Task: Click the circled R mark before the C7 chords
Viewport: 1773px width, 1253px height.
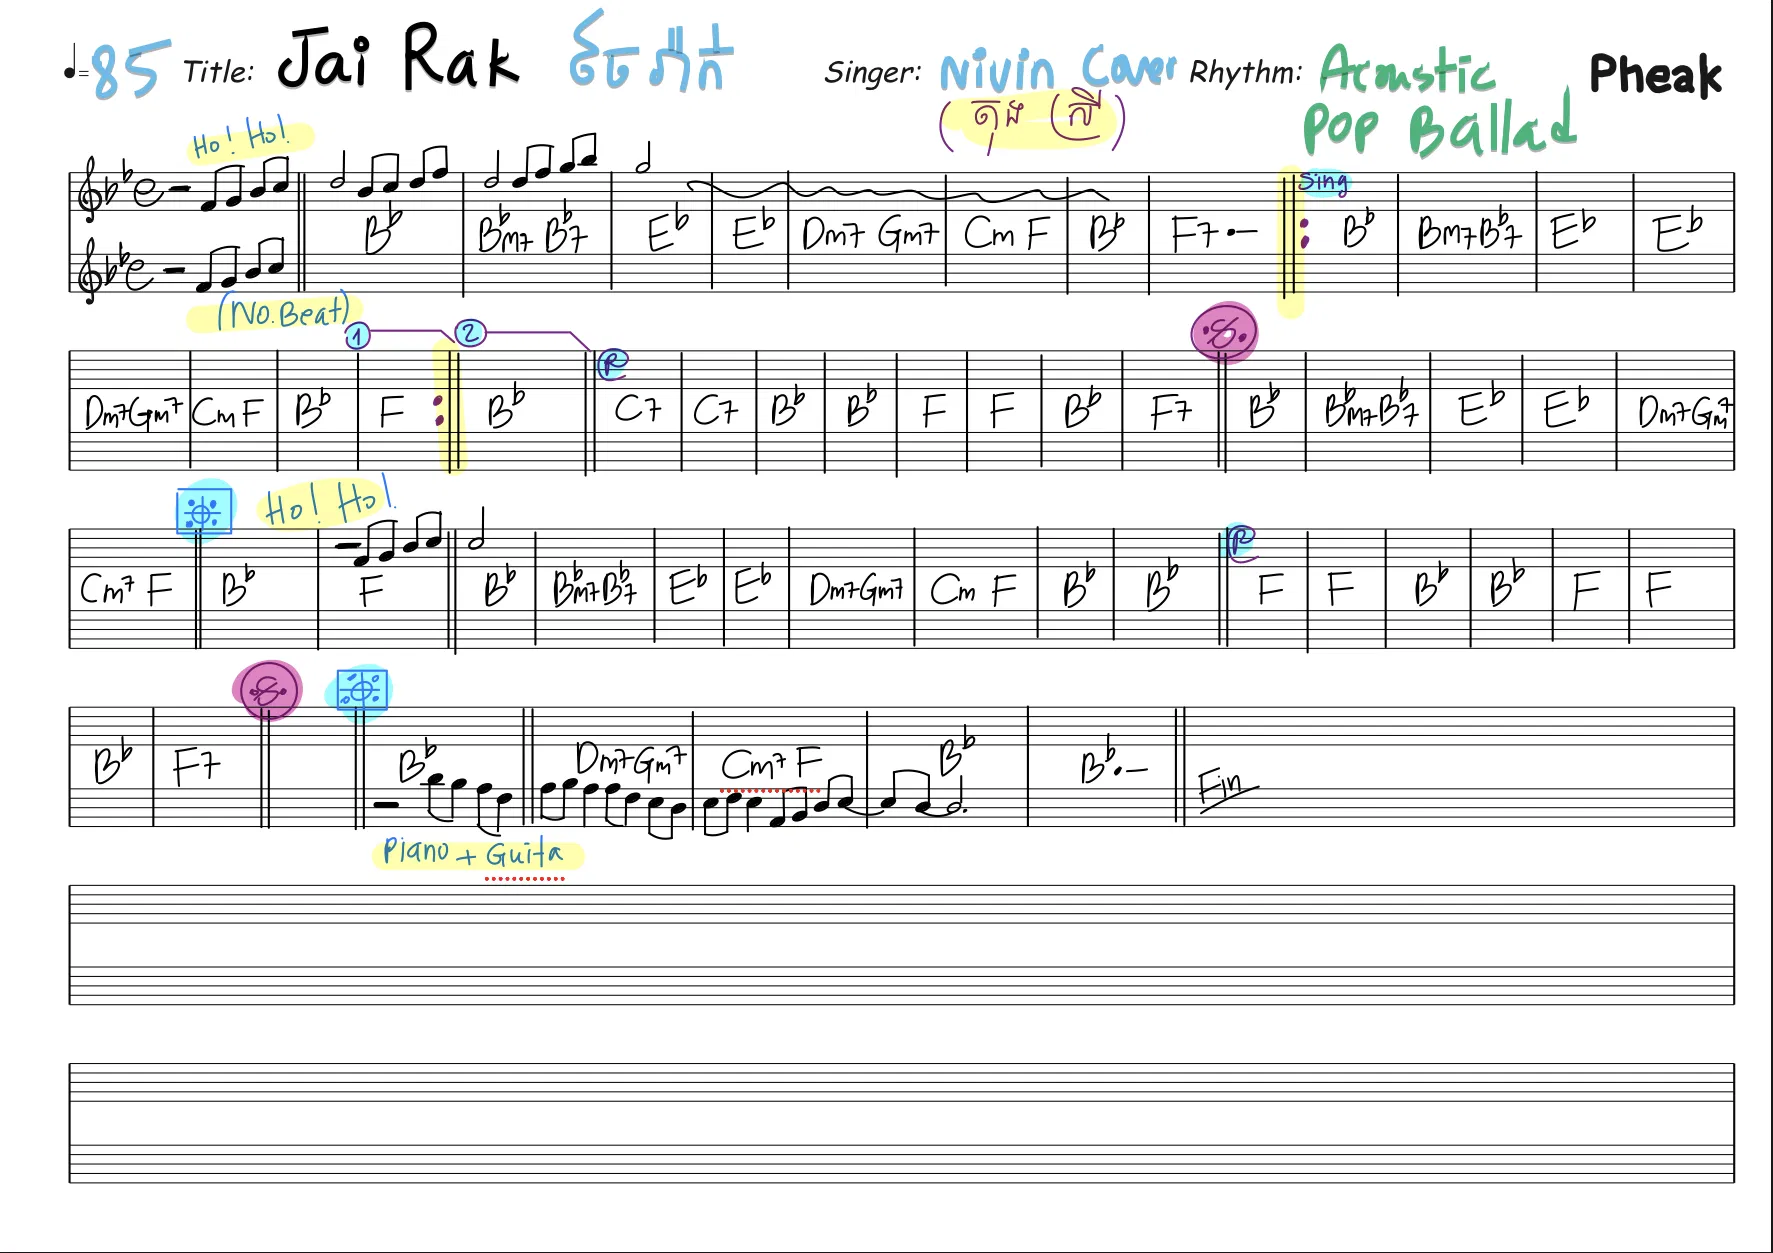Action: [612, 364]
